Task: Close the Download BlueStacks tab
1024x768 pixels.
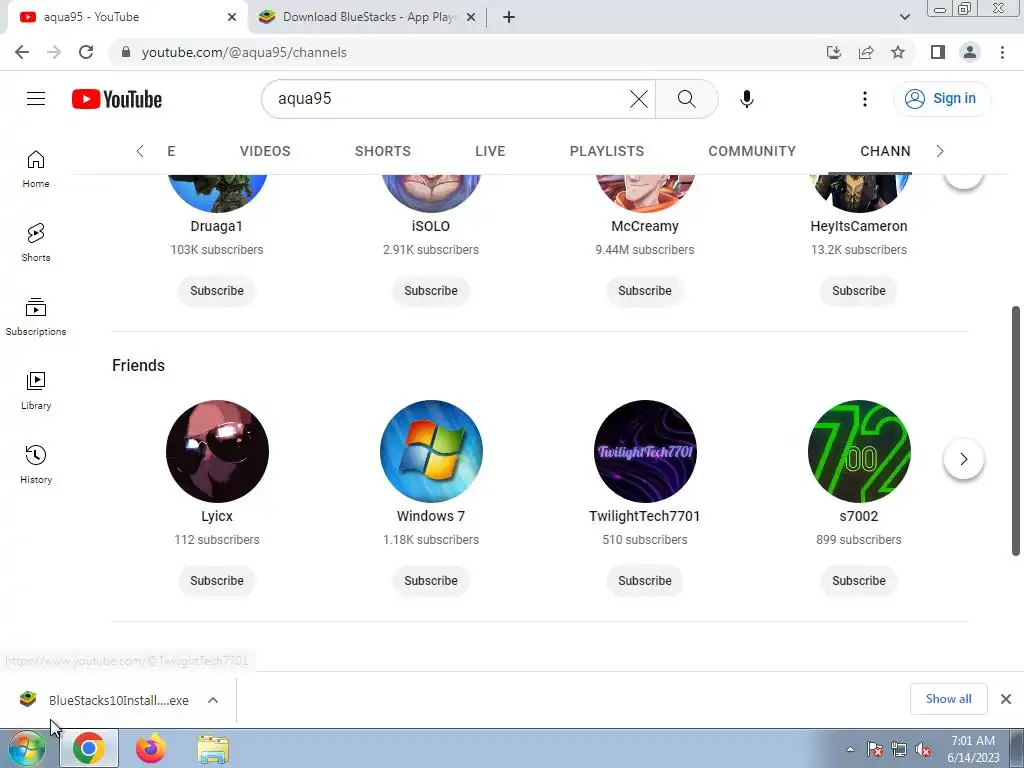Action: coord(471,17)
